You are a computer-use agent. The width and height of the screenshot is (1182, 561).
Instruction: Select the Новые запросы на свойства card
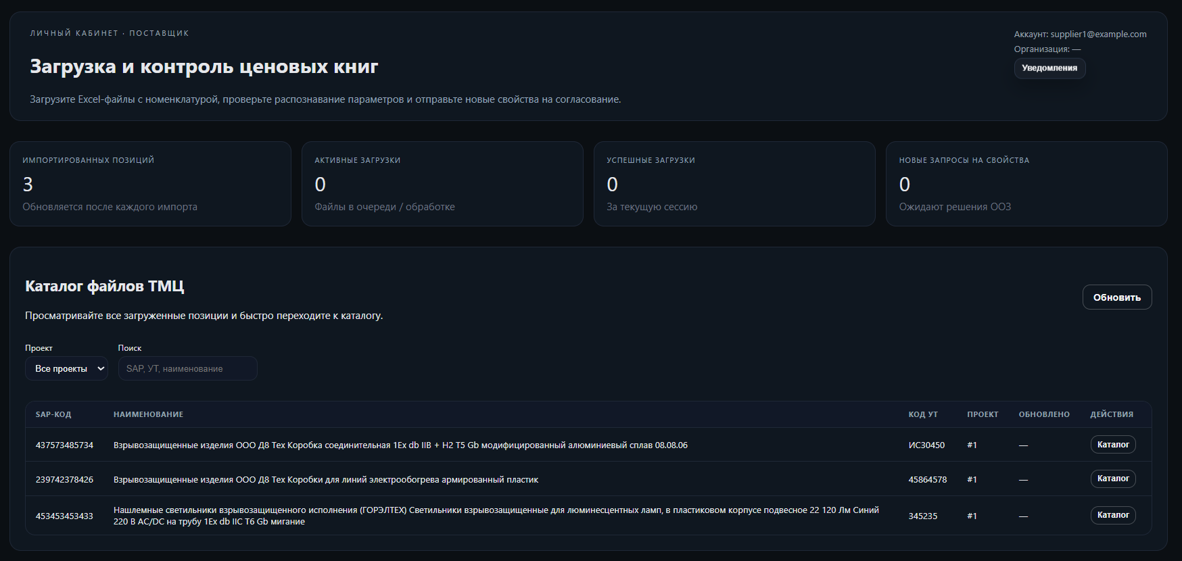tap(1026, 184)
